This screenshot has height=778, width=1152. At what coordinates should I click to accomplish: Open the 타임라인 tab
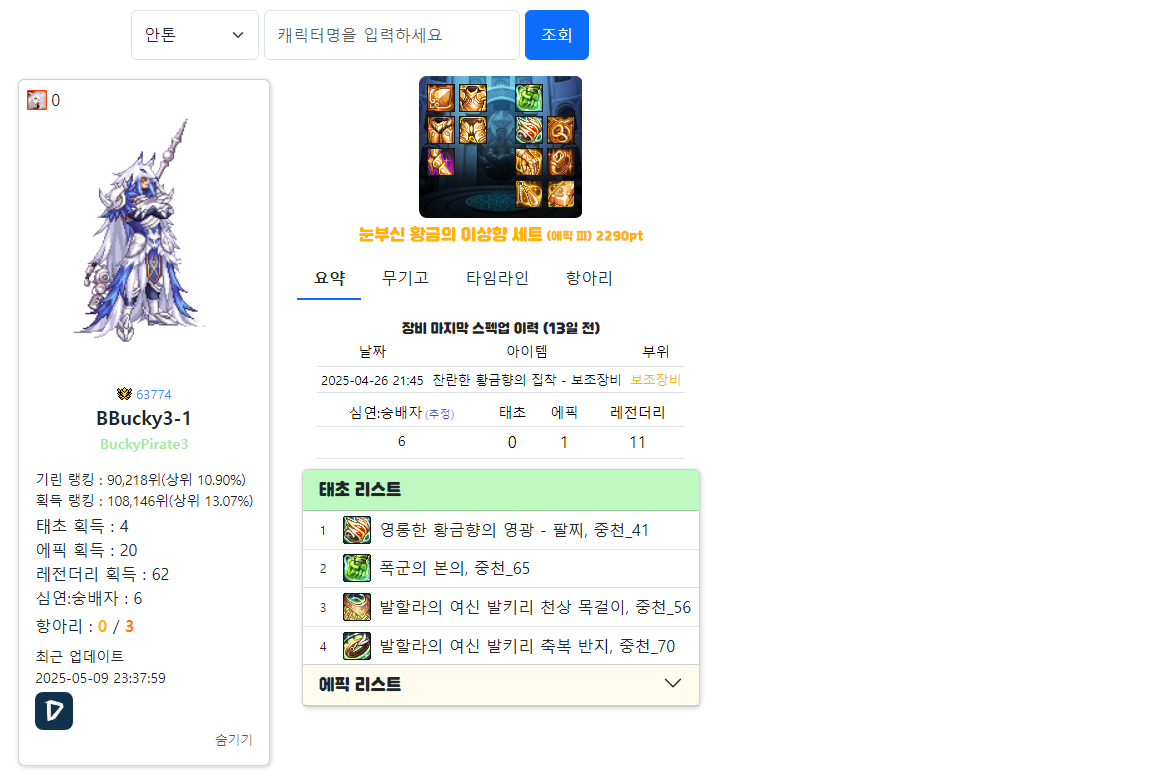[x=497, y=278]
